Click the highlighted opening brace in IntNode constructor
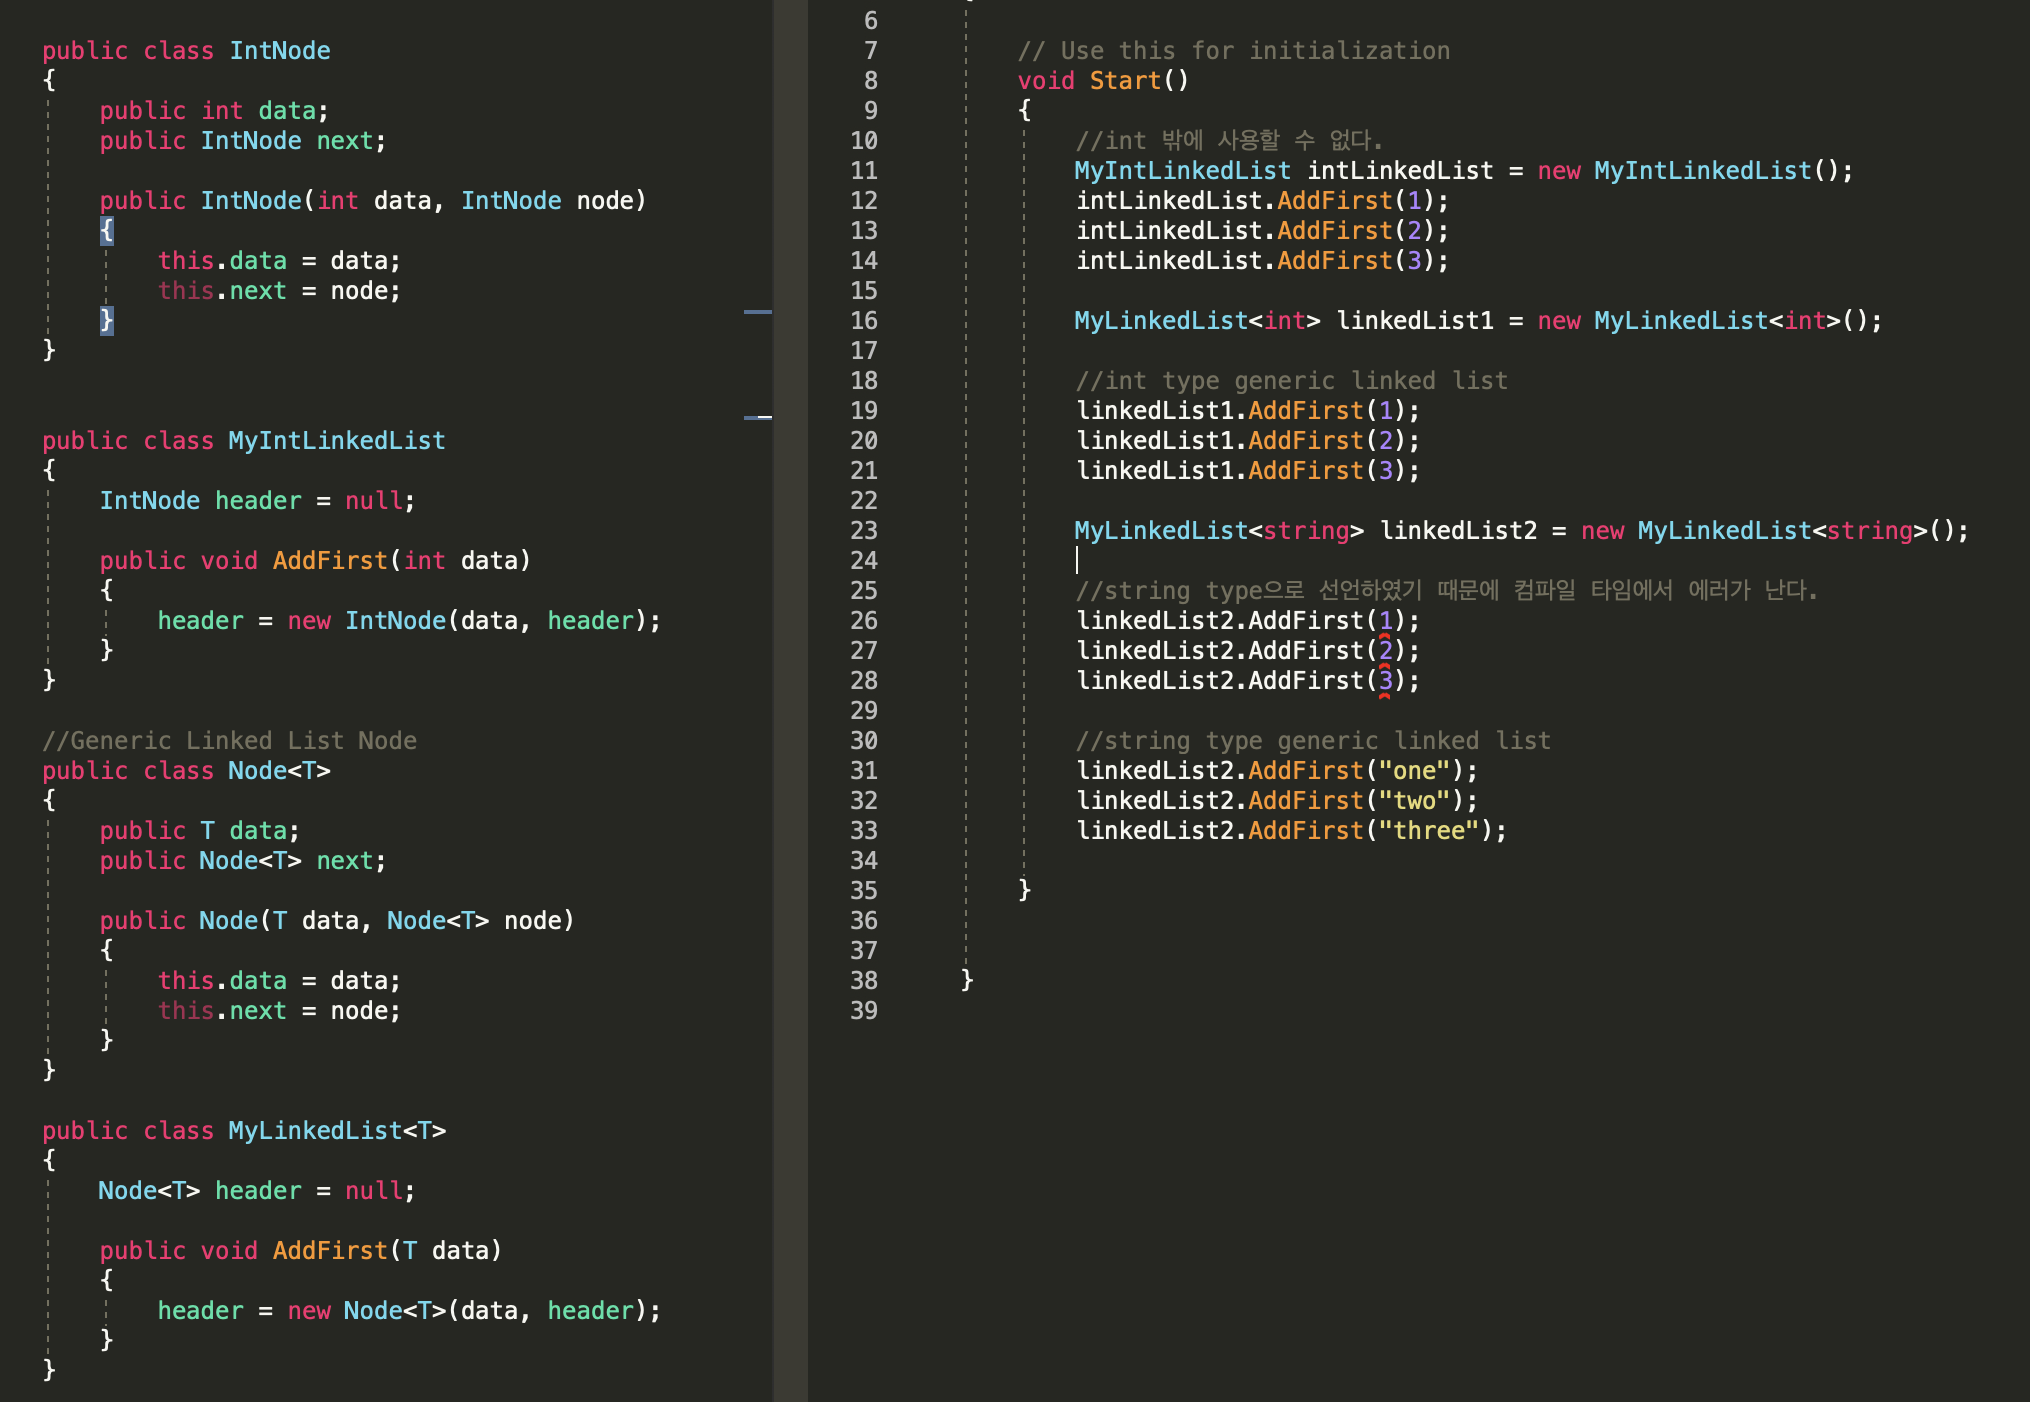 coord(107,231)
